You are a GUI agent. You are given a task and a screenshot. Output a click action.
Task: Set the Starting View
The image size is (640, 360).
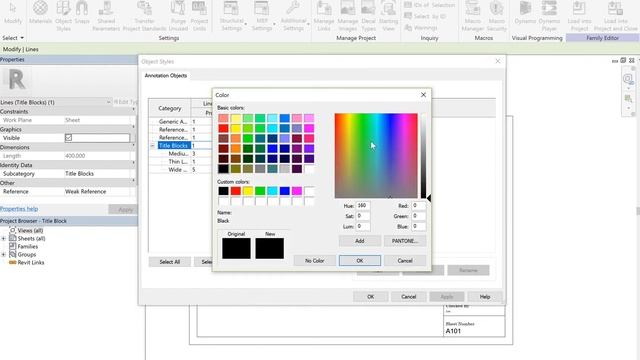[388, 16]
